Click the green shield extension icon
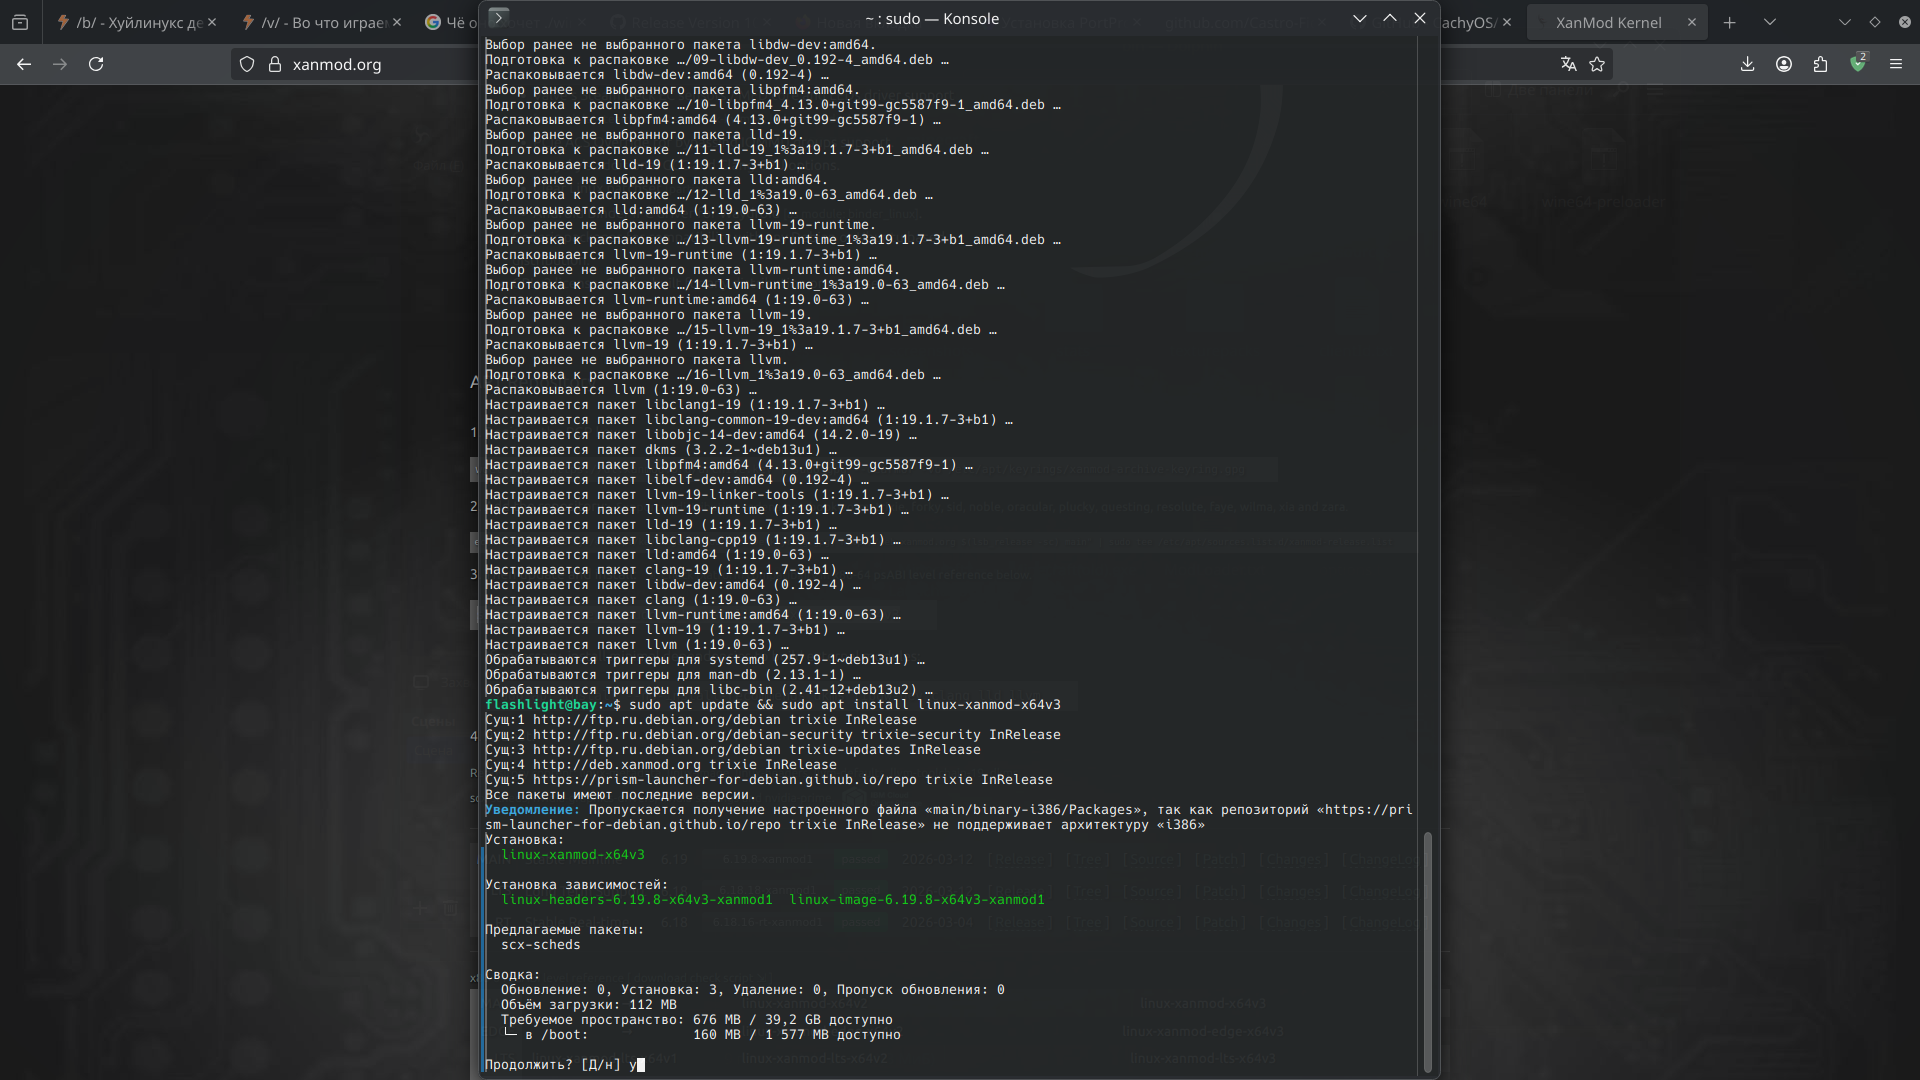Viewport: 1920px width, 1080px height. click(1857, 64)
